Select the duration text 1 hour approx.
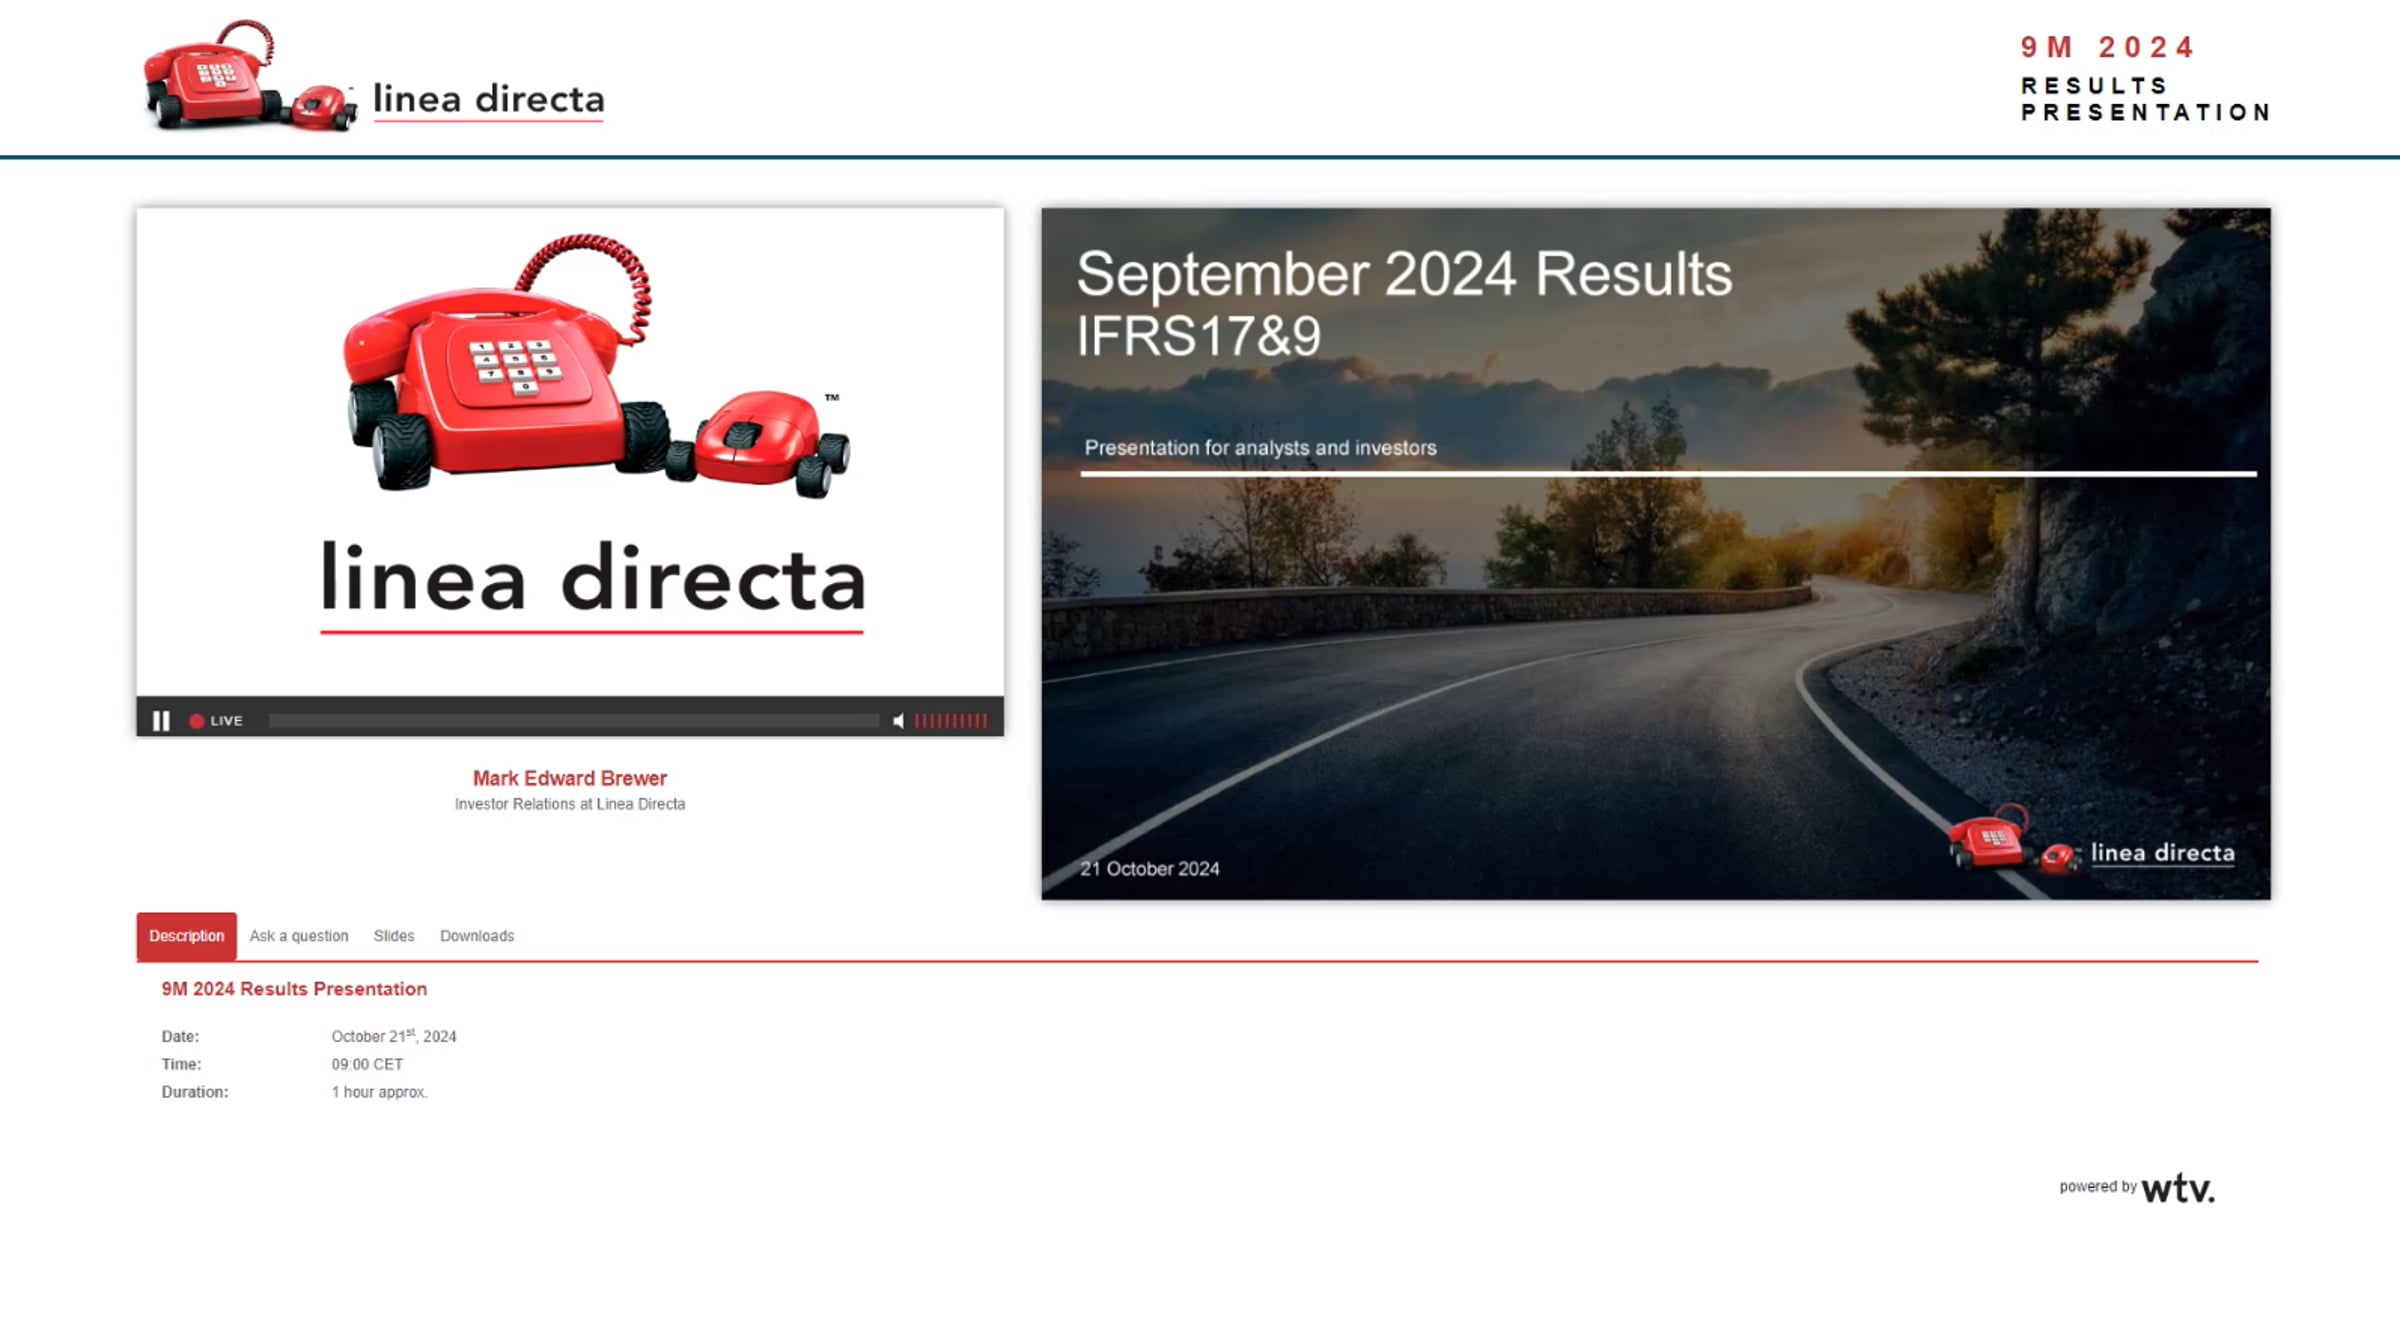 tap(380, 1092)
